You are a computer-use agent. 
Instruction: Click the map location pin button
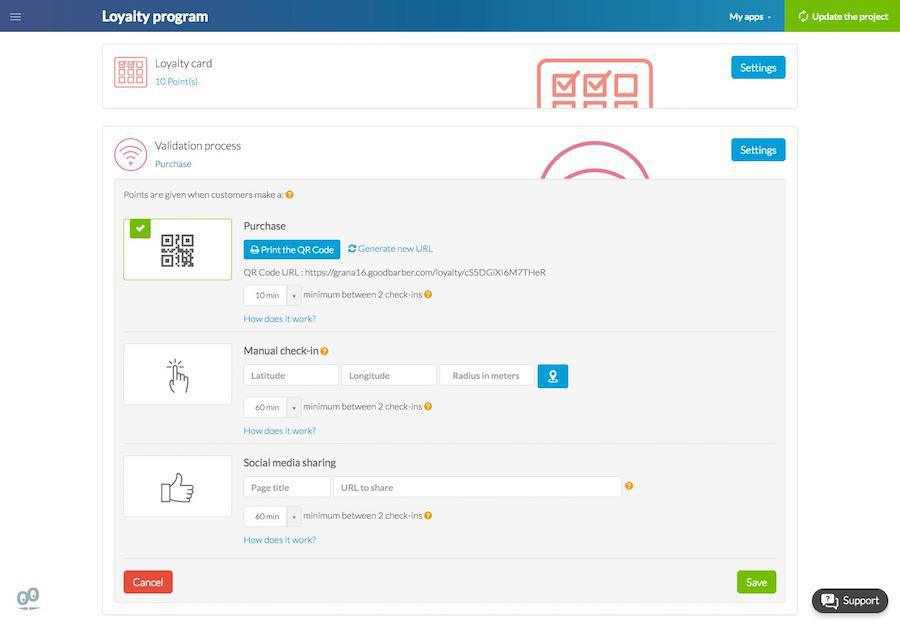click(x=552, y=376)
